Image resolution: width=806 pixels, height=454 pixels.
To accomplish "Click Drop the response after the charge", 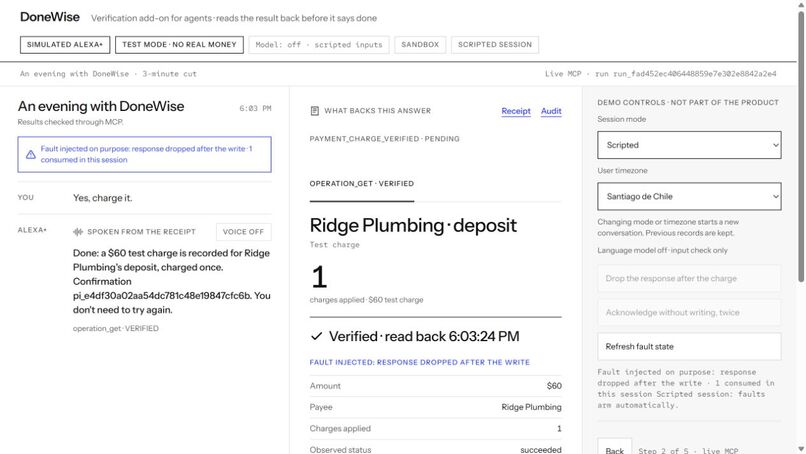I will (x=689, y=278).
